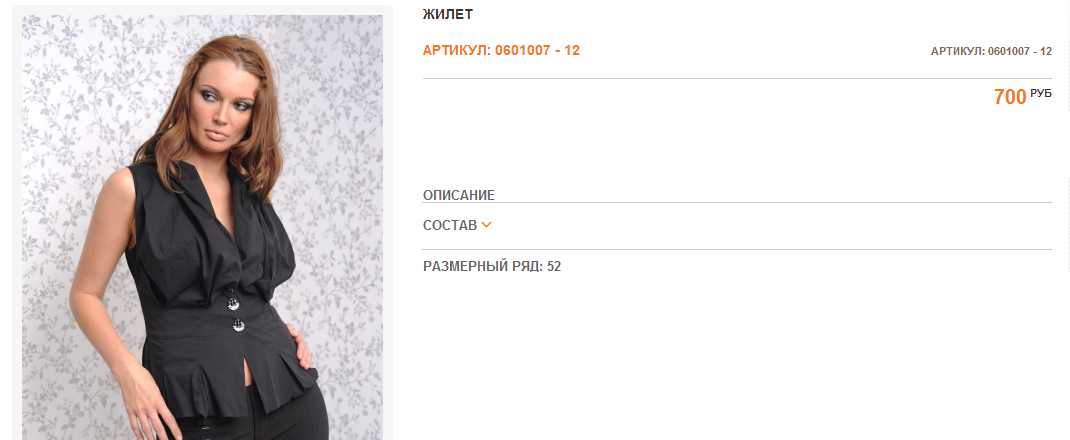The image size is (1070, 440).
Task: Select the orange АРТИКУЛ: 0601007 - 12 text
Action: tap(501, 50)
